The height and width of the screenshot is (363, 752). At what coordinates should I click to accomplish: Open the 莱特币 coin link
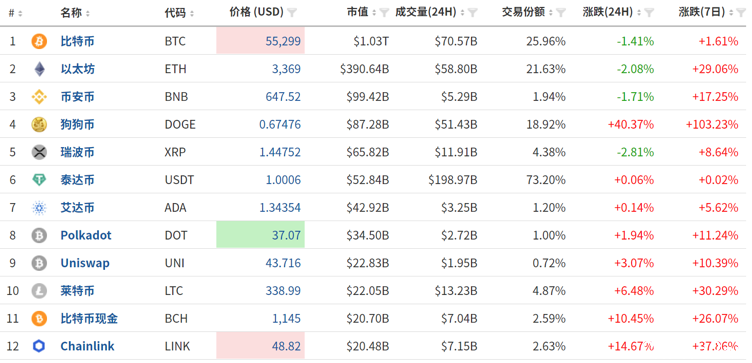coord(77,291)
